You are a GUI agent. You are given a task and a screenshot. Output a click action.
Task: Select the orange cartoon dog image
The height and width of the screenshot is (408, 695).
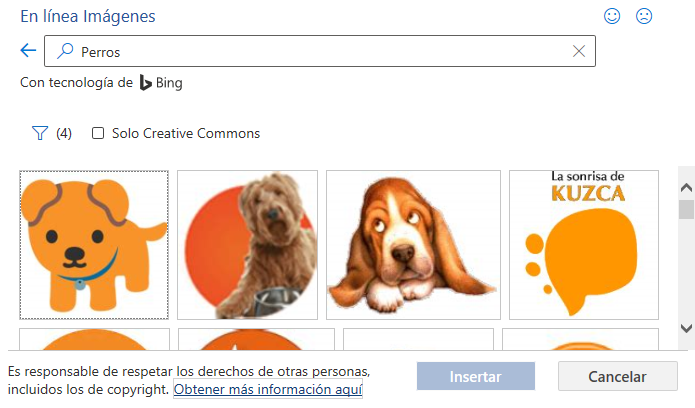(94, 244)
